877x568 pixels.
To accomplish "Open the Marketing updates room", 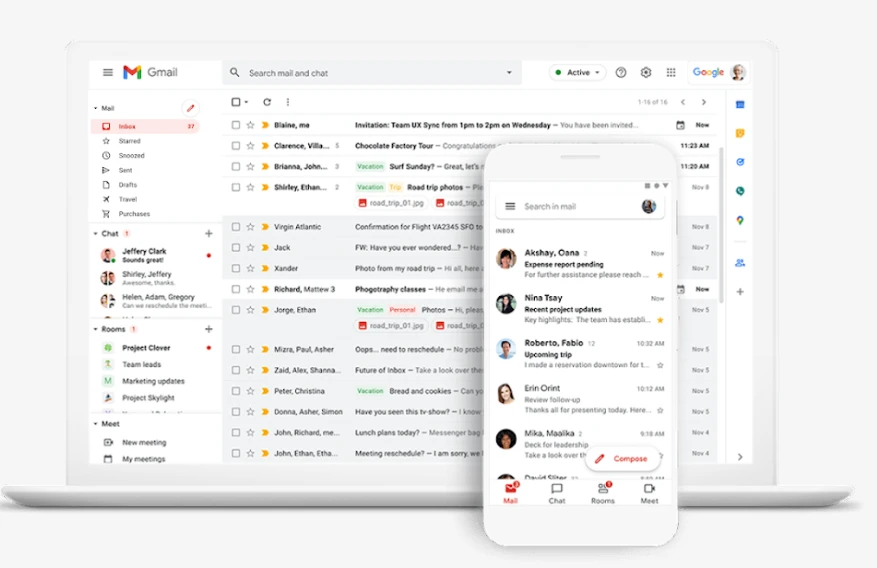I will click(x=153, y=381).
